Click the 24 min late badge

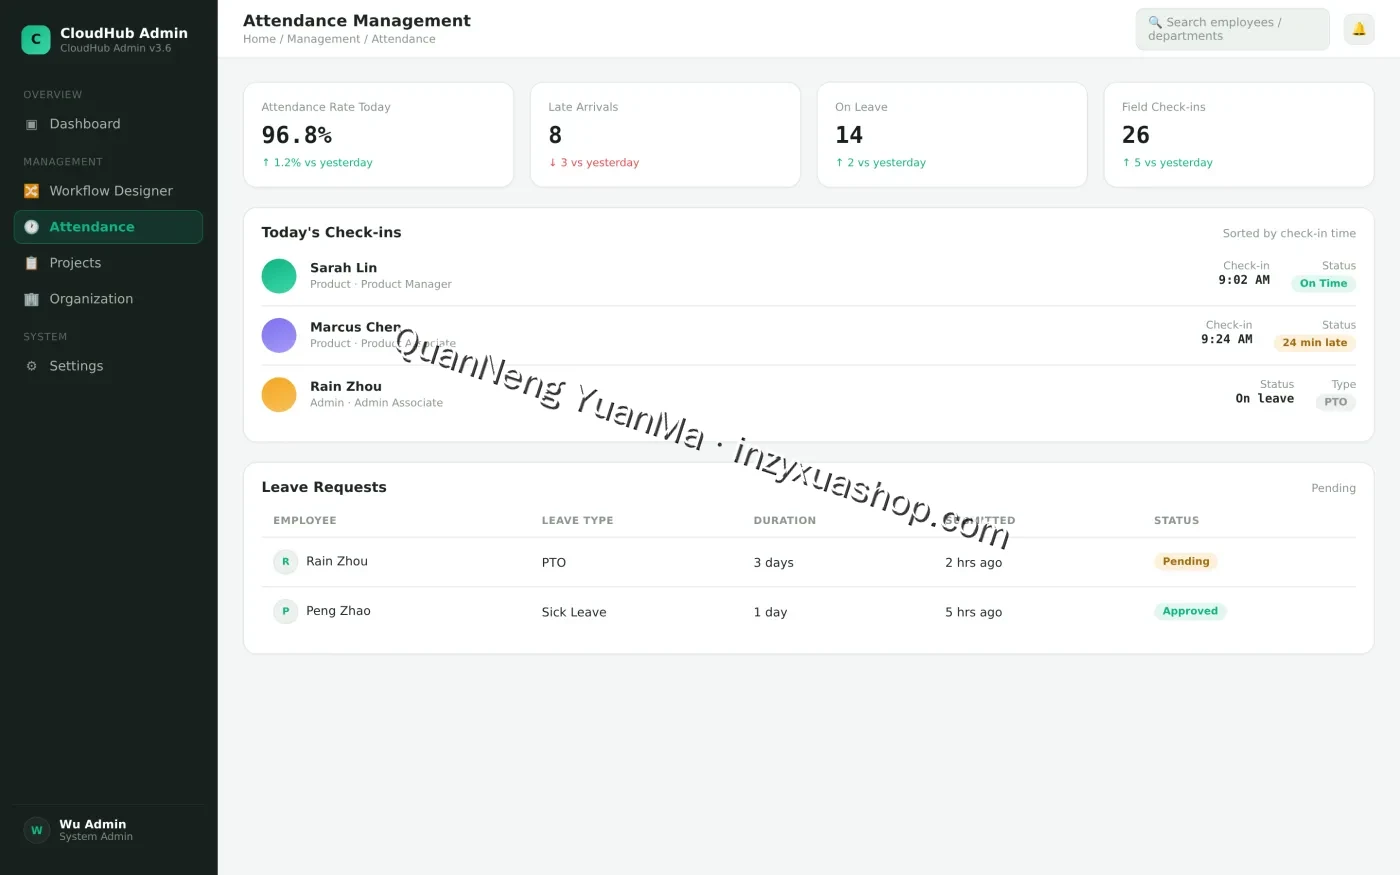pos(1315,343)
